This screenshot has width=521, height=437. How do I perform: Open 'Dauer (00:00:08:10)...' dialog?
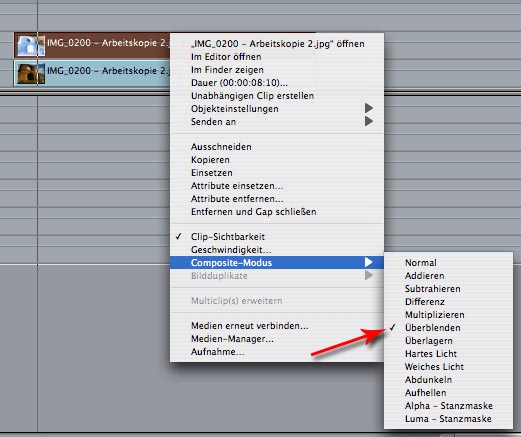[x=277, y=83]
